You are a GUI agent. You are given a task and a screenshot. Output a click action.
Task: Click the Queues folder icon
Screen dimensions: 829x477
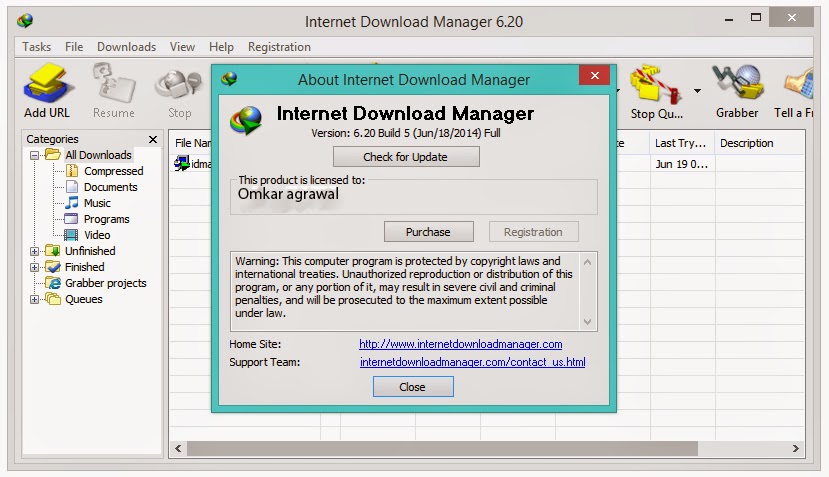pyautogui.click(x=53, y=299)
